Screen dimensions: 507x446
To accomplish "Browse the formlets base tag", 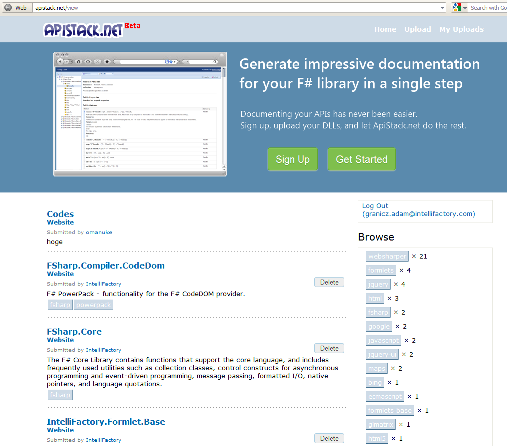I will [390, 410].
